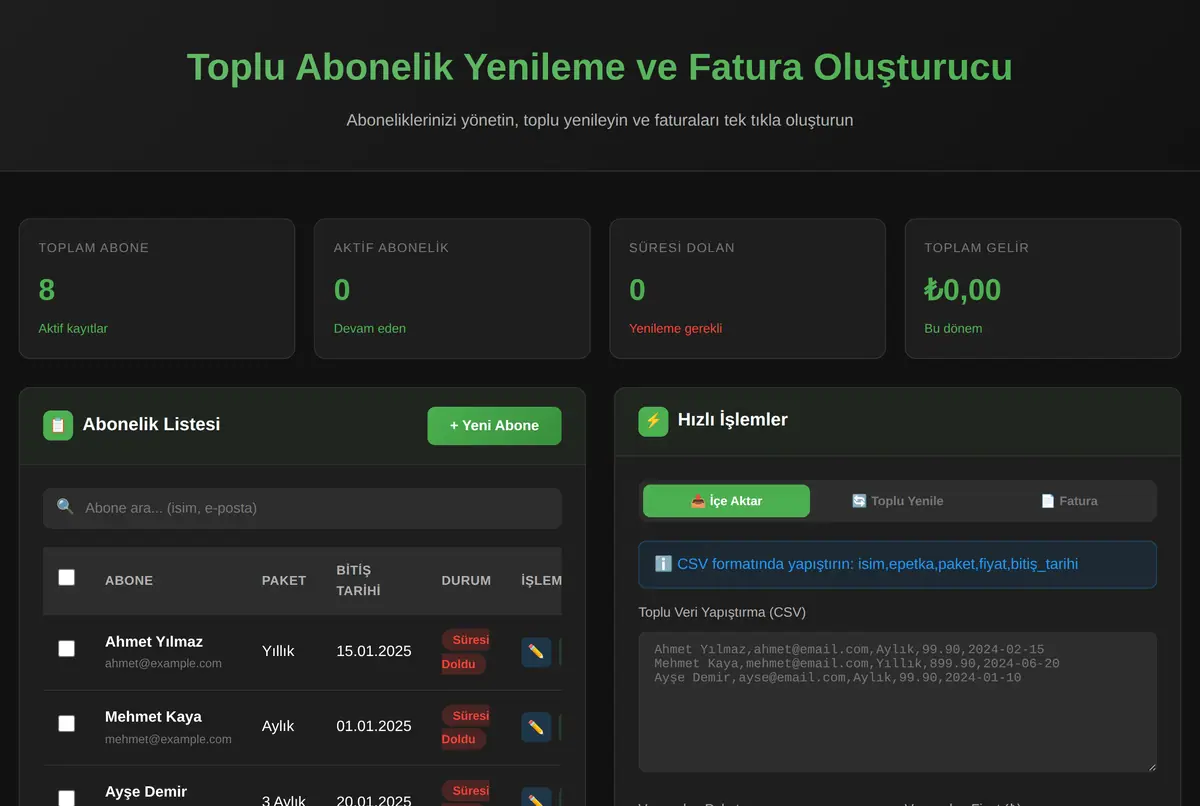This screenshot has height=806, width=1200.
Task: Click the clipboard icon beside Abonelik Listesi
Action: tap(58, 425)
